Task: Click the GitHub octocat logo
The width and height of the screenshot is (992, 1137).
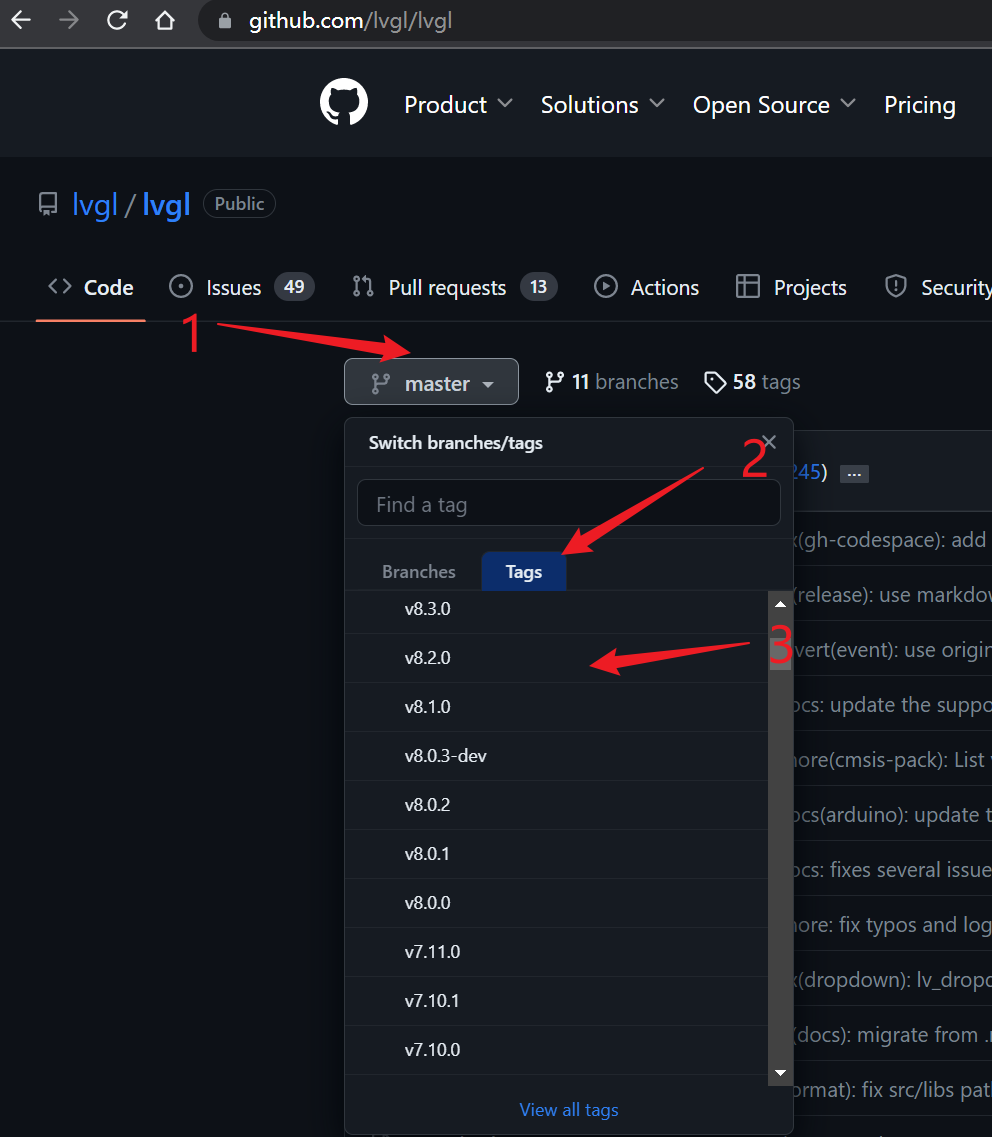Action: 344,102
